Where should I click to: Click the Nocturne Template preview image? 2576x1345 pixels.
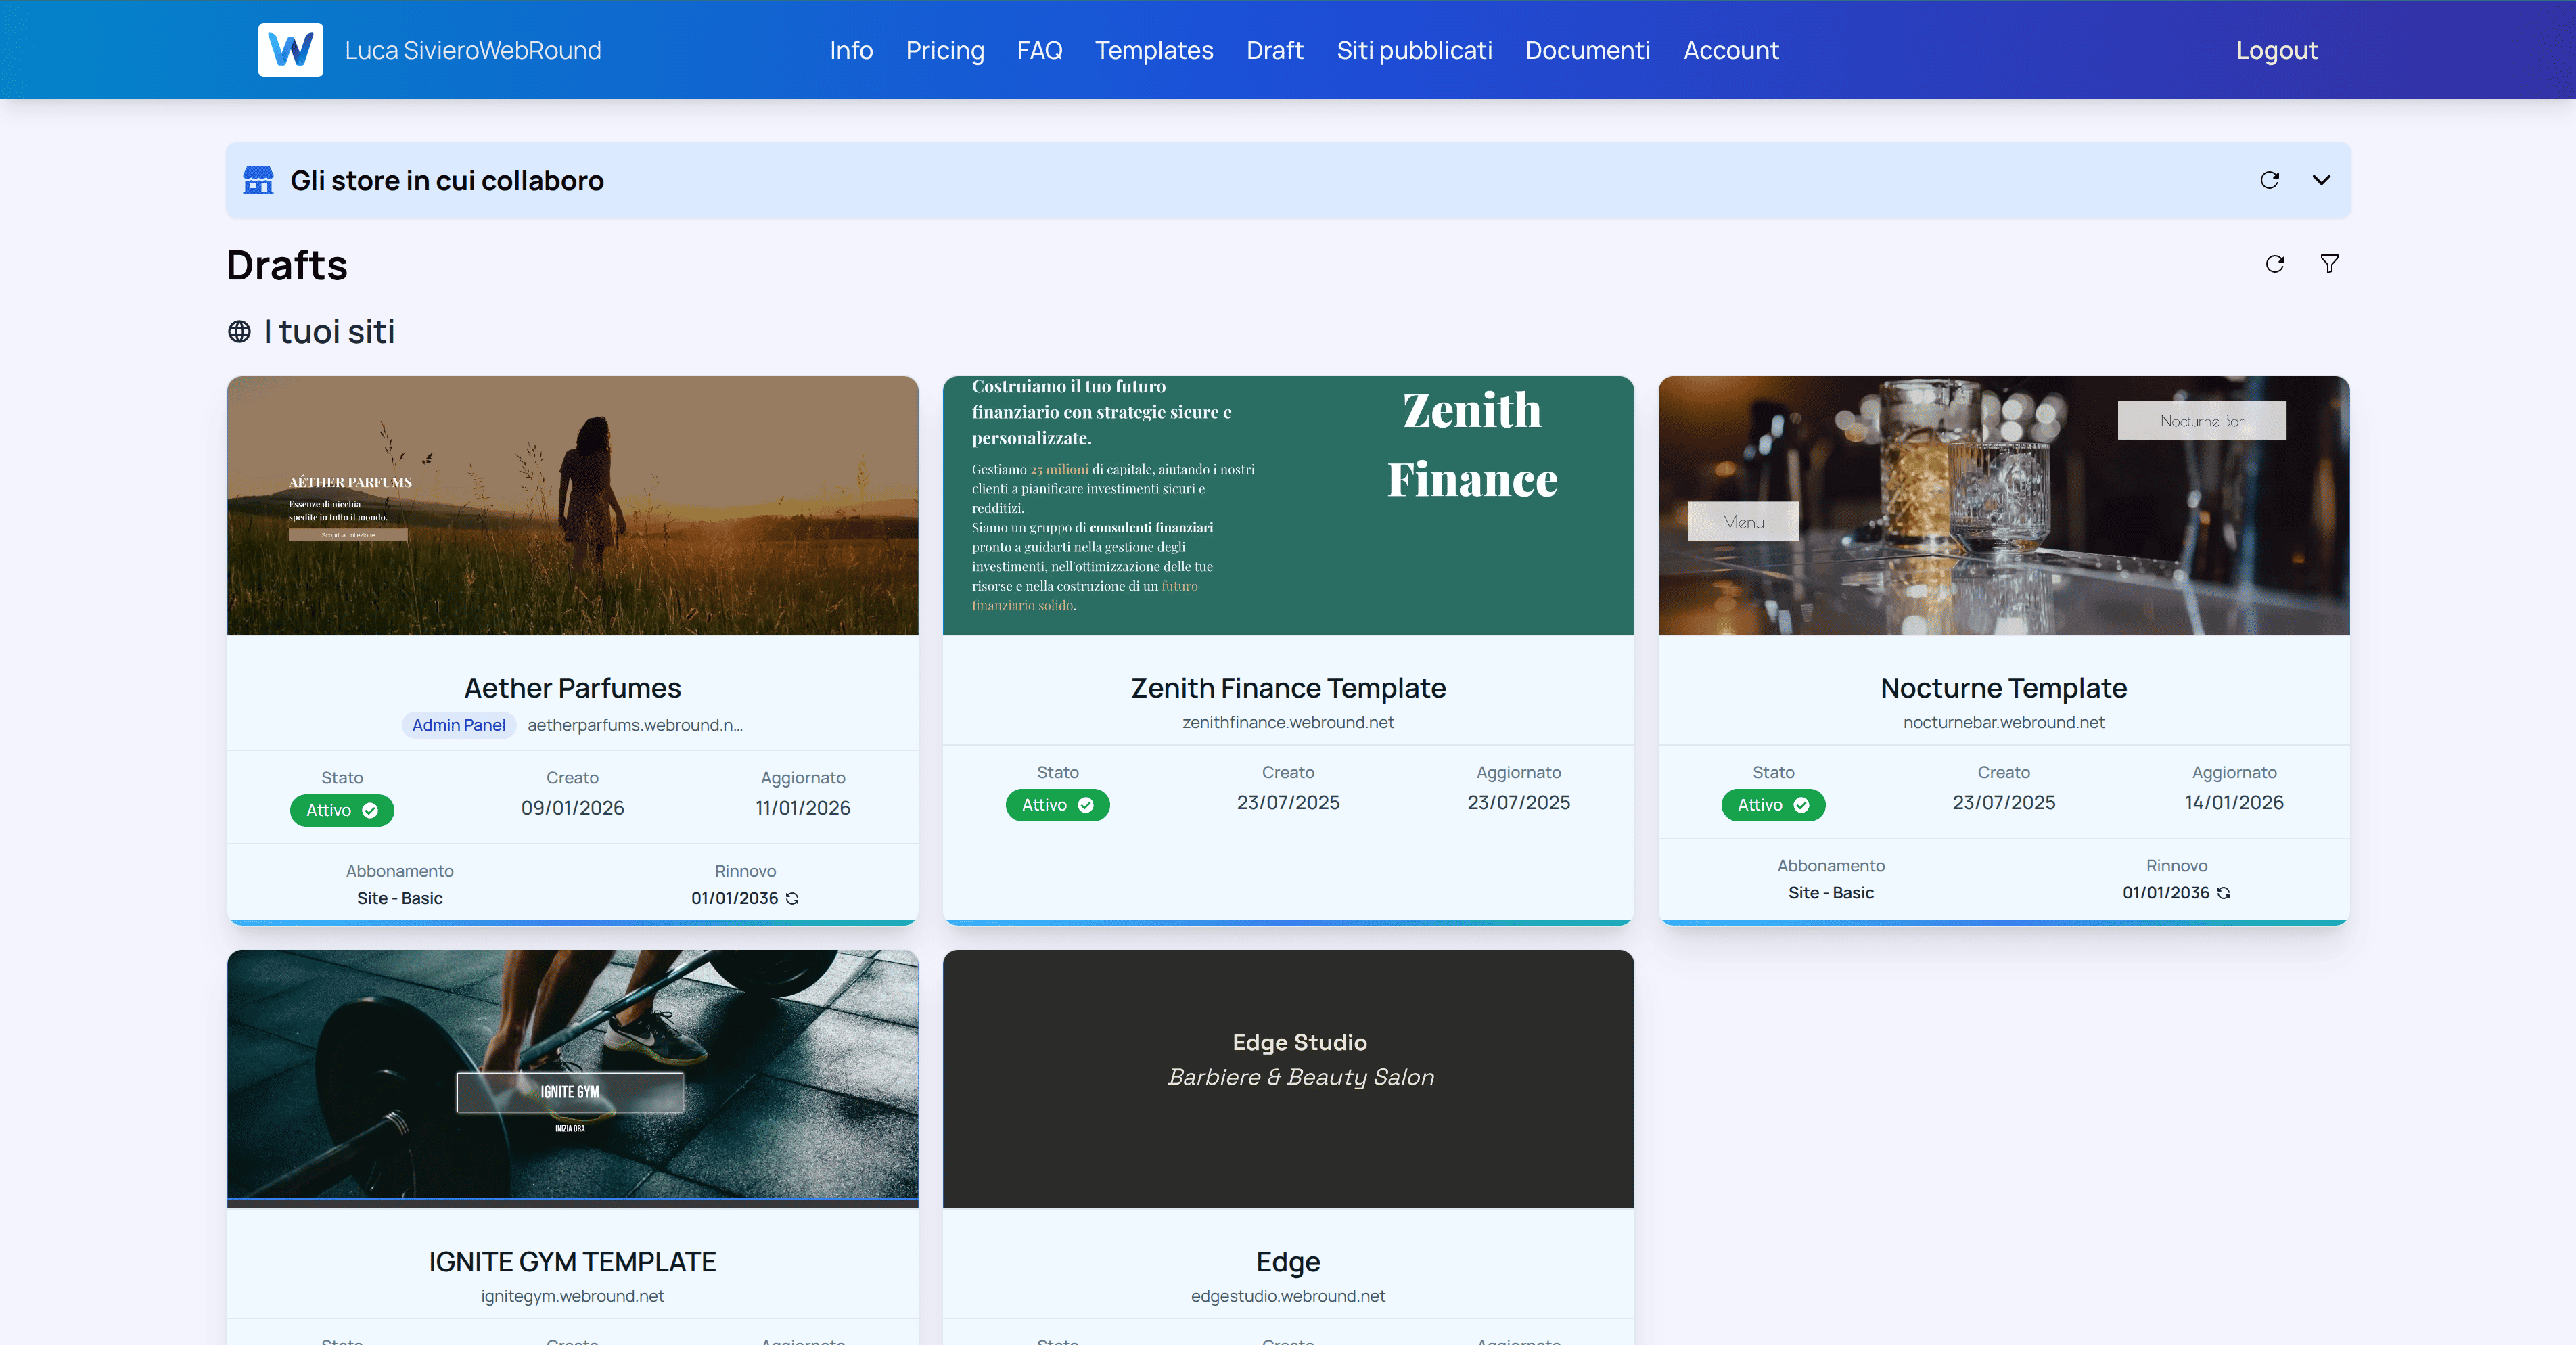pyautogui.click(x=2002, y=506)
